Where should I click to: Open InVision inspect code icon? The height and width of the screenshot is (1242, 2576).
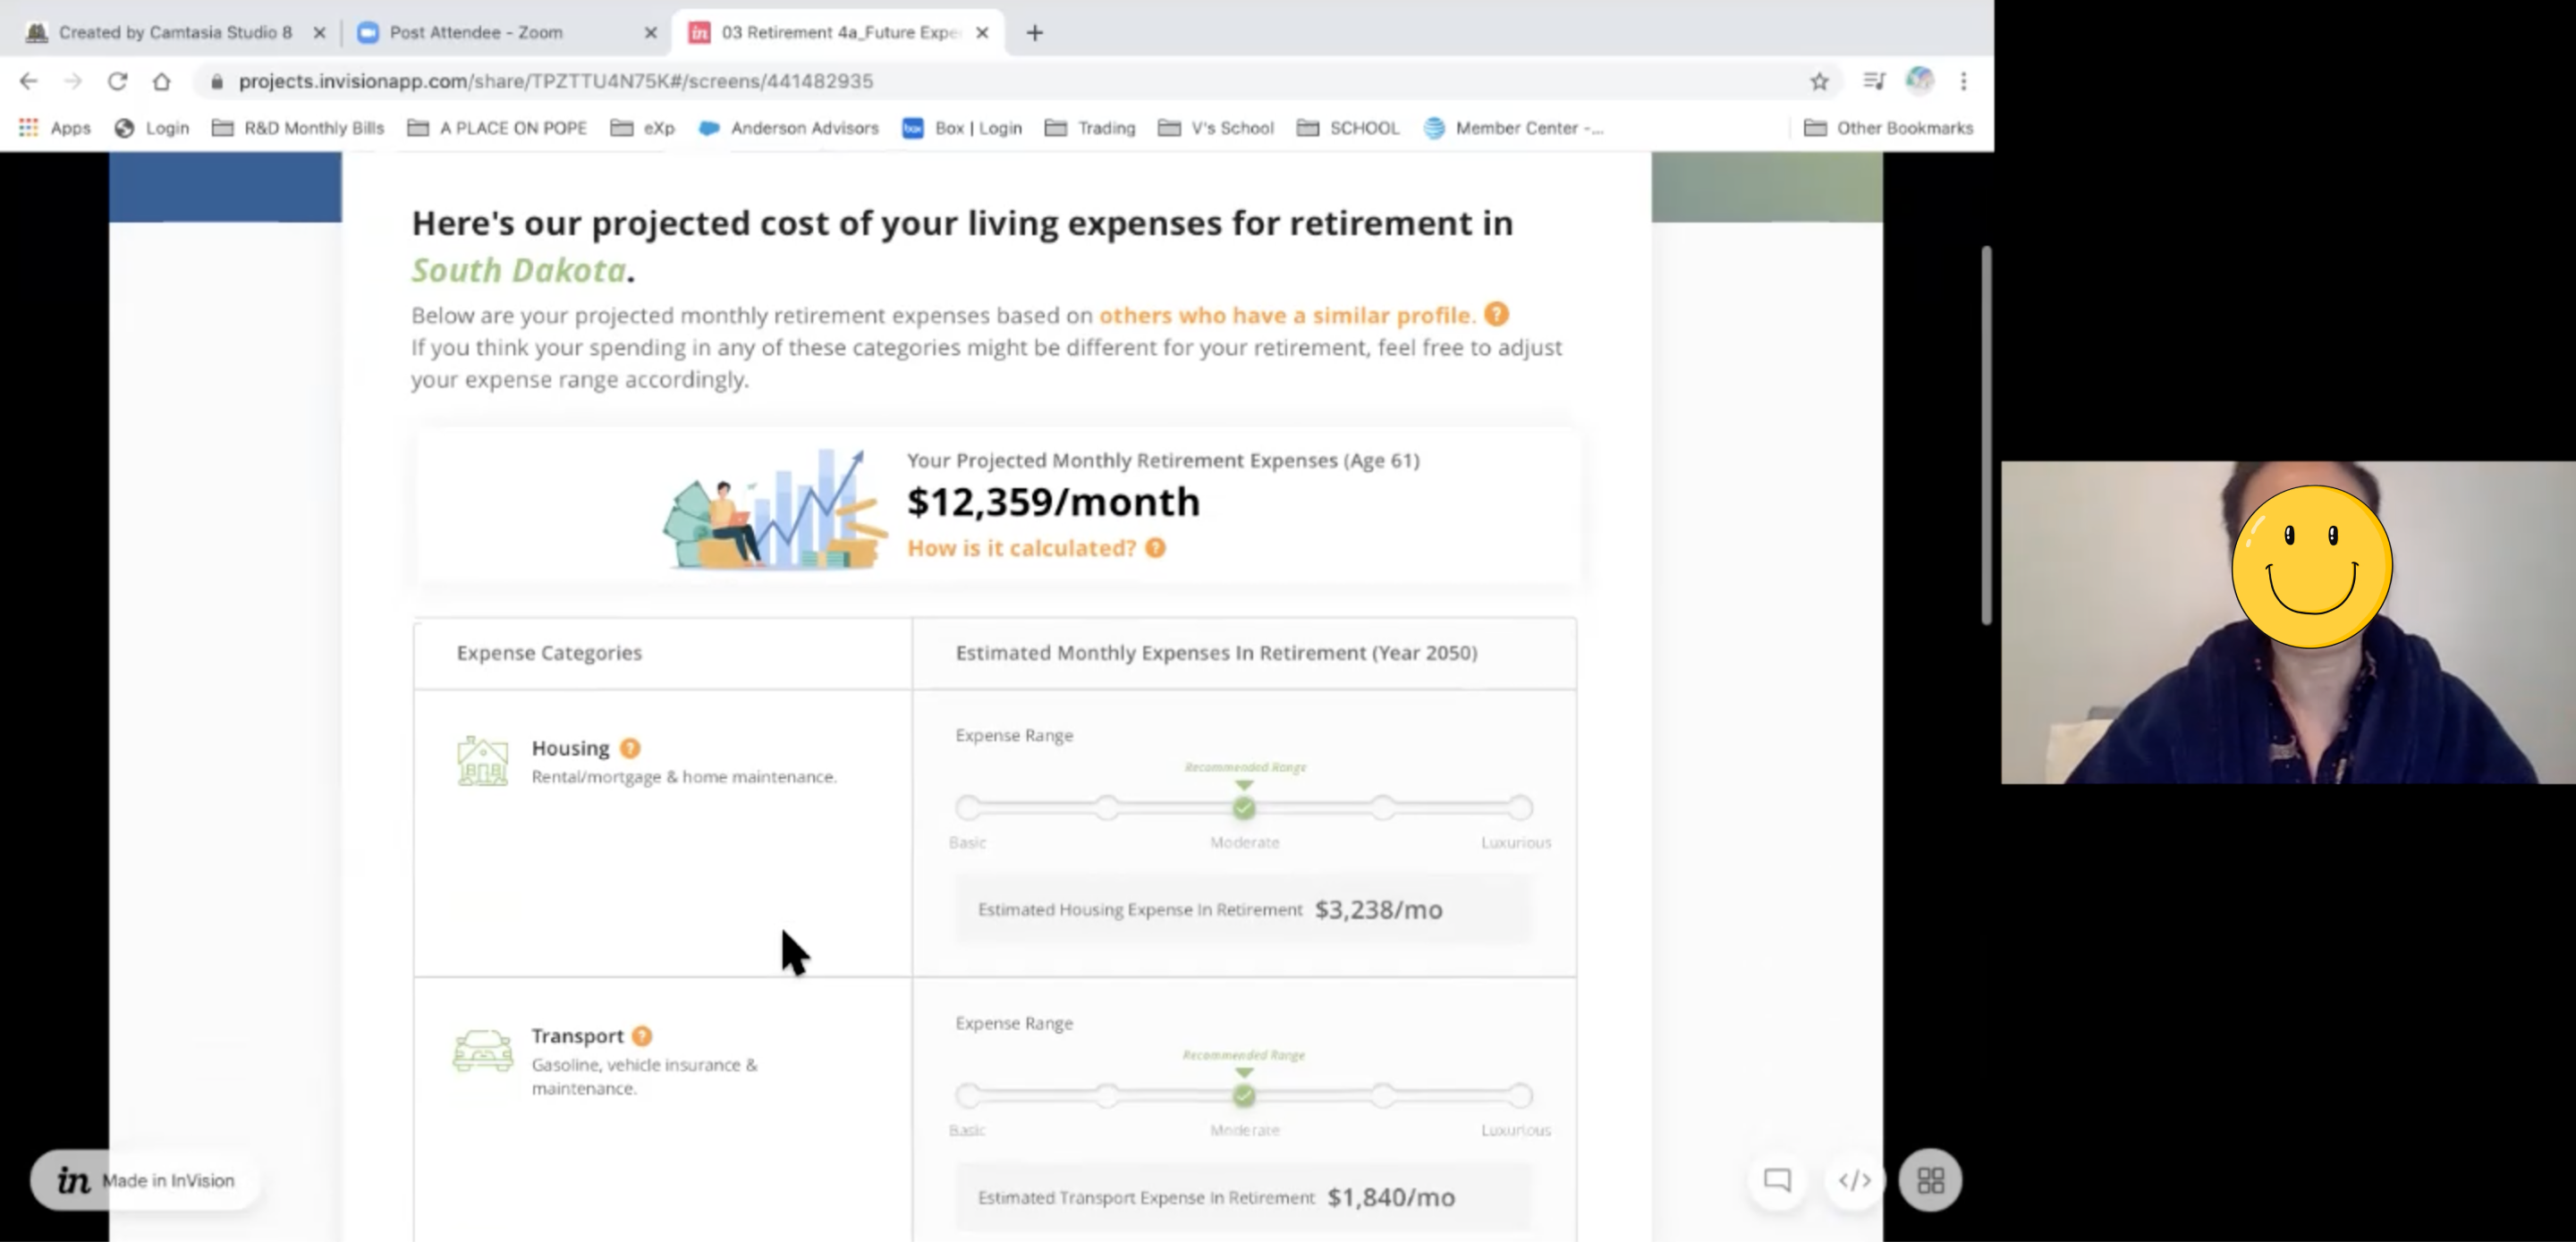click(x=1854, y=1180)
